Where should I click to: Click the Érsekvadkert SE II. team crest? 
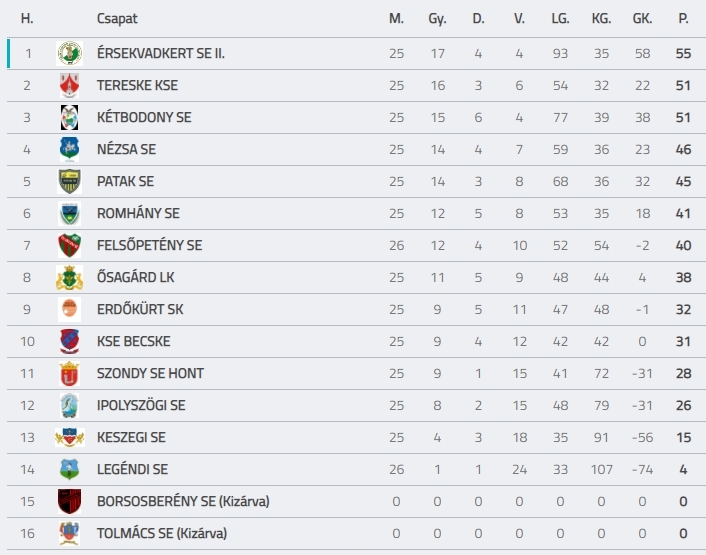69,54
